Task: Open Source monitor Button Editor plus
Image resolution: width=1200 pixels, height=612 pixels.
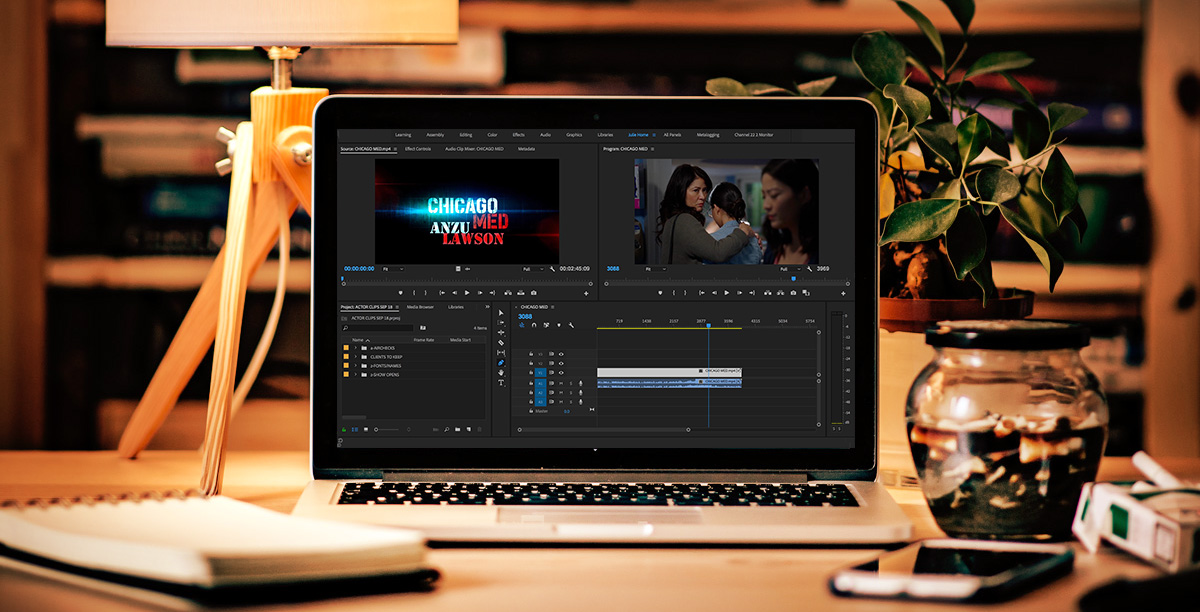Action: click(588, 293)
